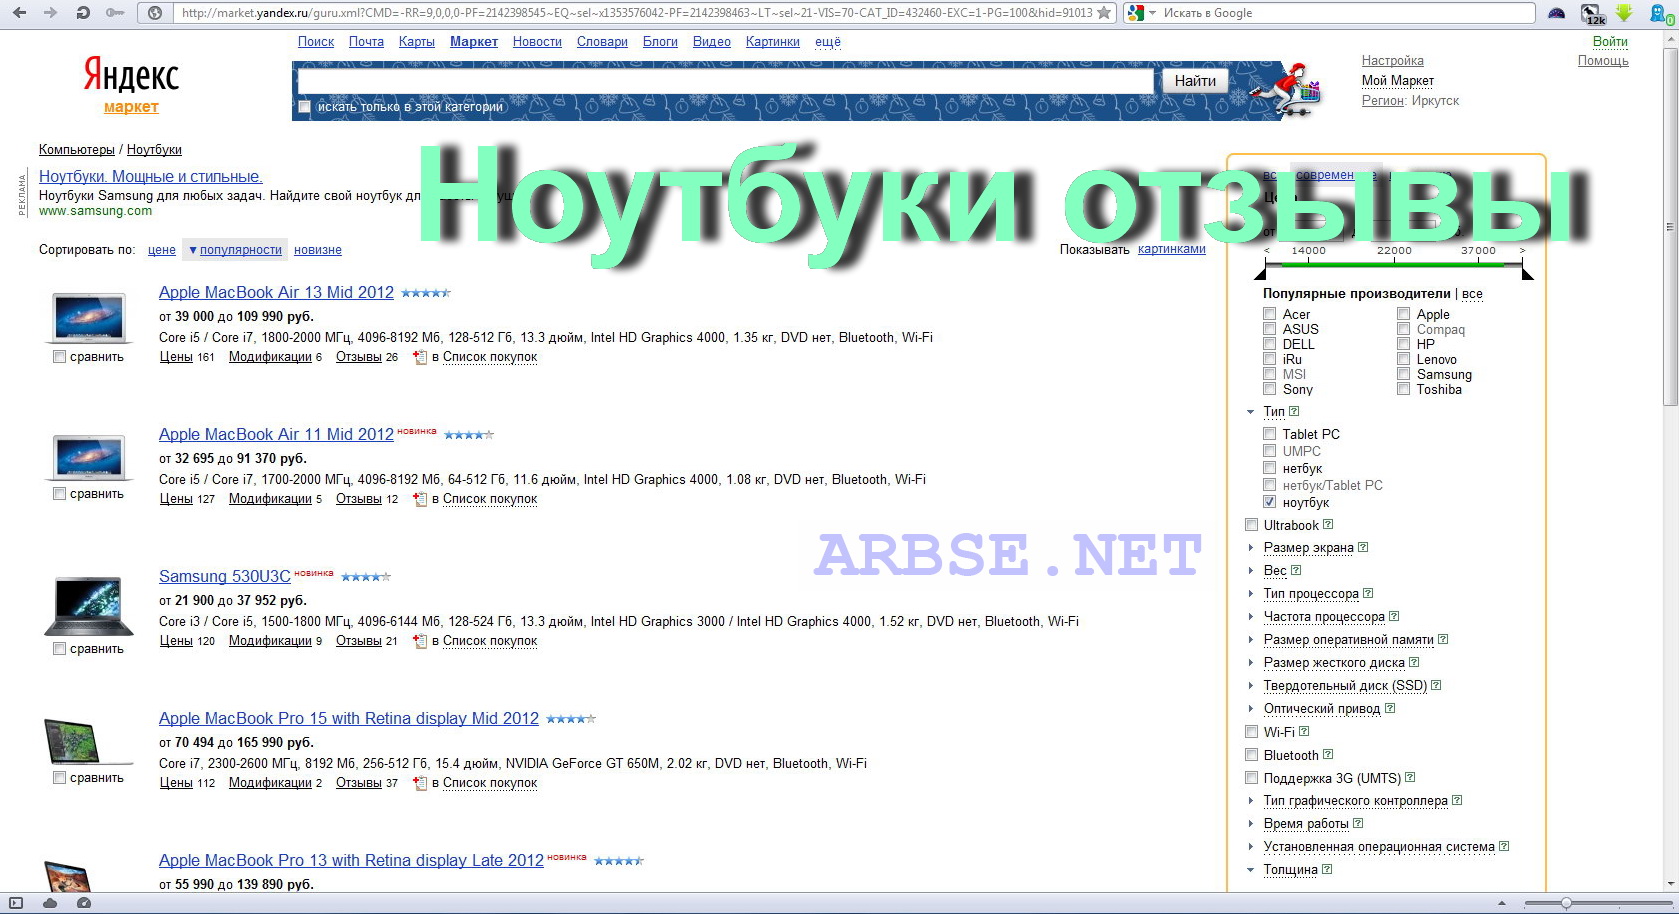Open the speedometer extension icon
The height and width of the screenshot is (914, 1679).
(1557, 13)
